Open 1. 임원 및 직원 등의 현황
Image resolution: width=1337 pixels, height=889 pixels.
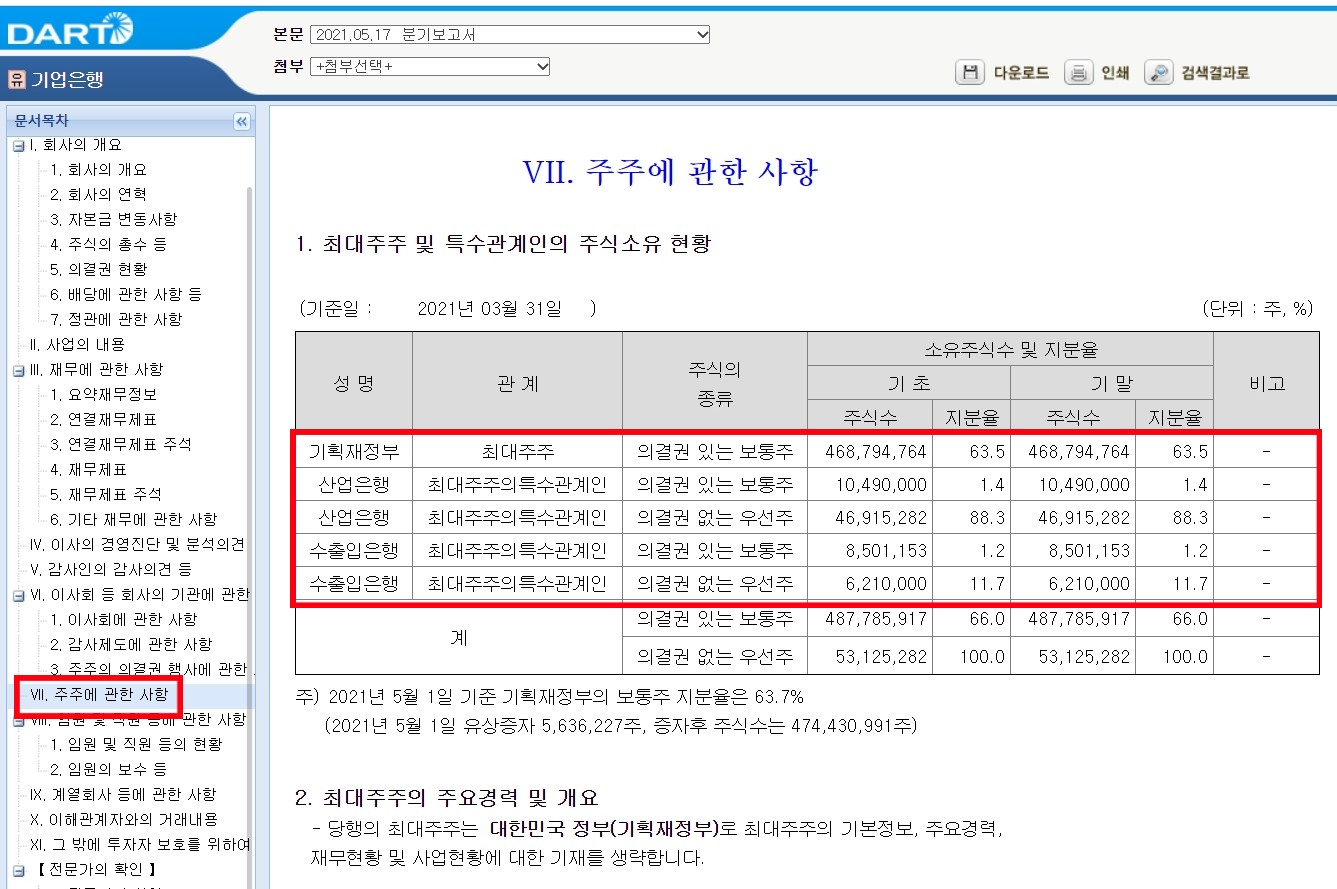(136, 745)
